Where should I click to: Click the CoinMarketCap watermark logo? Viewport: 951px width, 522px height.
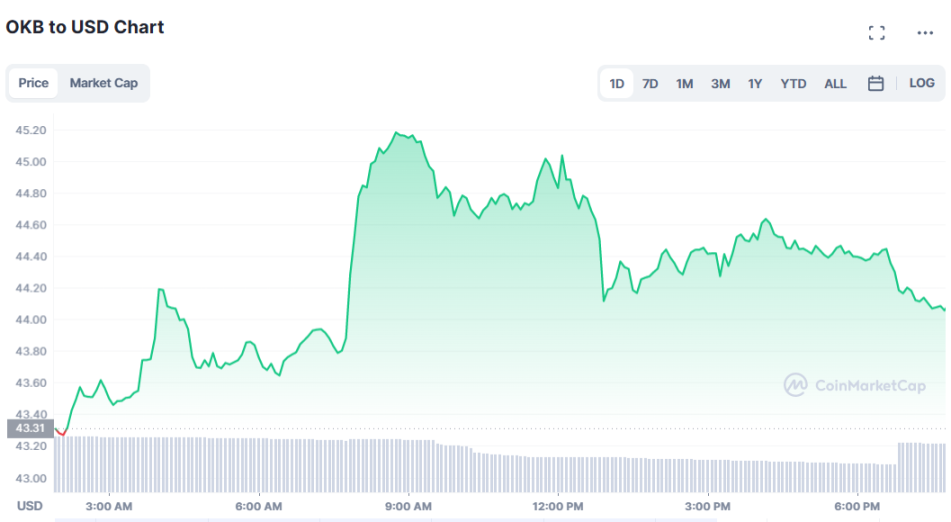coord(854,385)
